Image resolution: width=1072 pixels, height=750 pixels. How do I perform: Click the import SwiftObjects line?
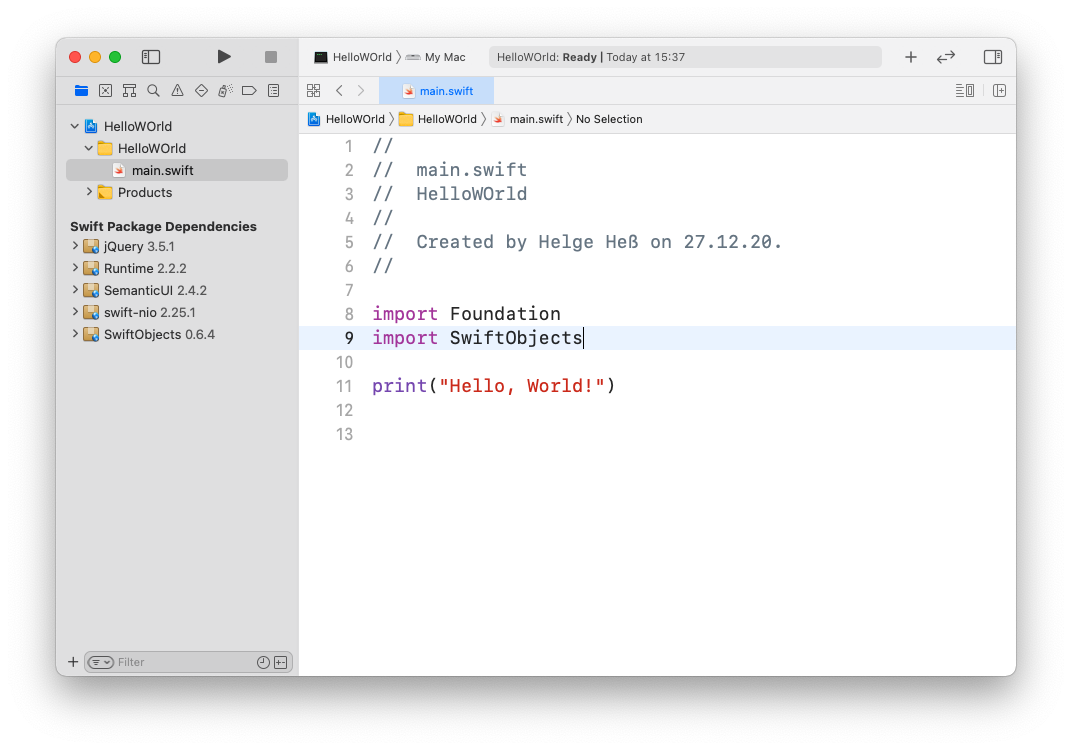477,338
